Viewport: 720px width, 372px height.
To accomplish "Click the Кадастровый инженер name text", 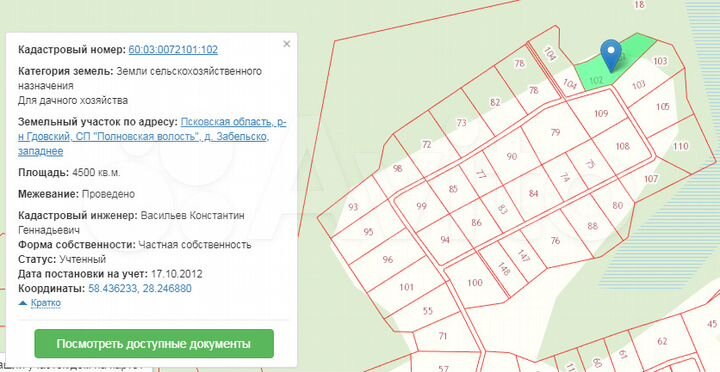I will pyautogui.click(x=131, y=222).
